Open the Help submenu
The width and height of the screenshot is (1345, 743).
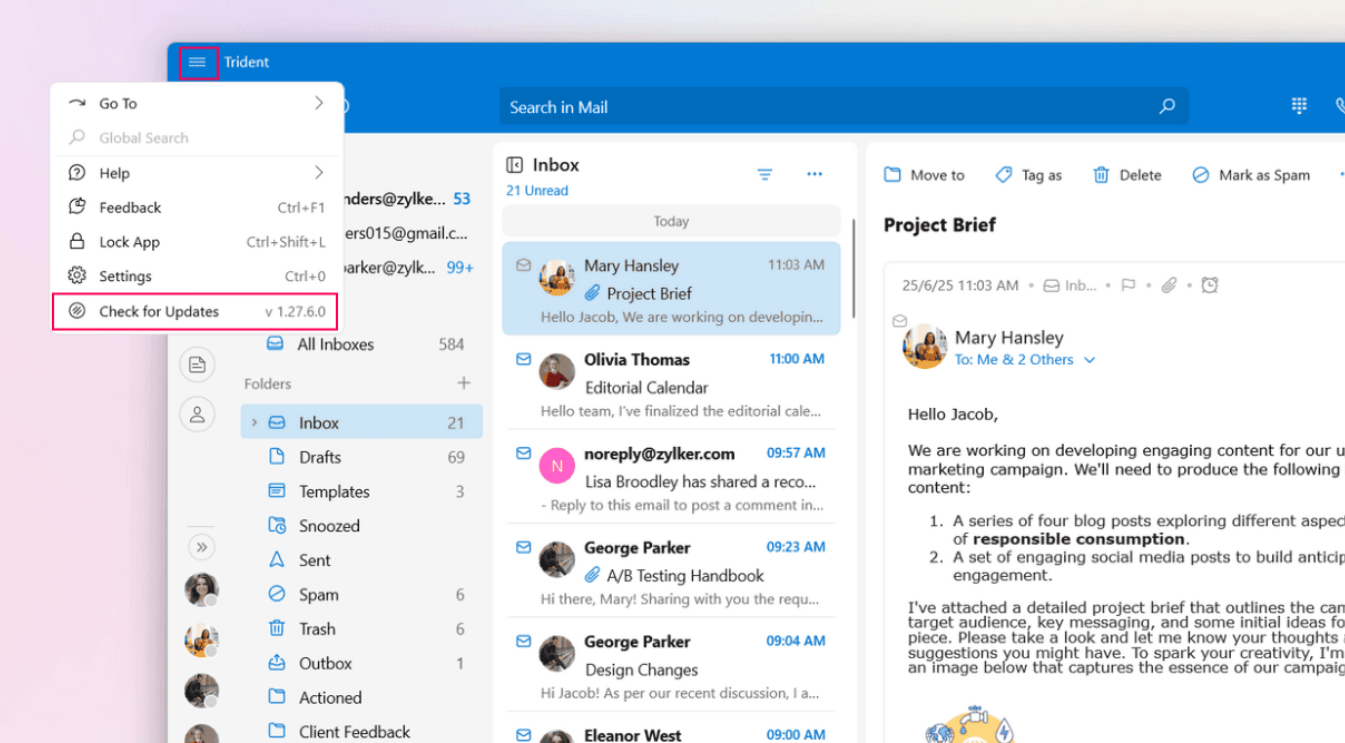pyautogui.click(x=197, y=173)
